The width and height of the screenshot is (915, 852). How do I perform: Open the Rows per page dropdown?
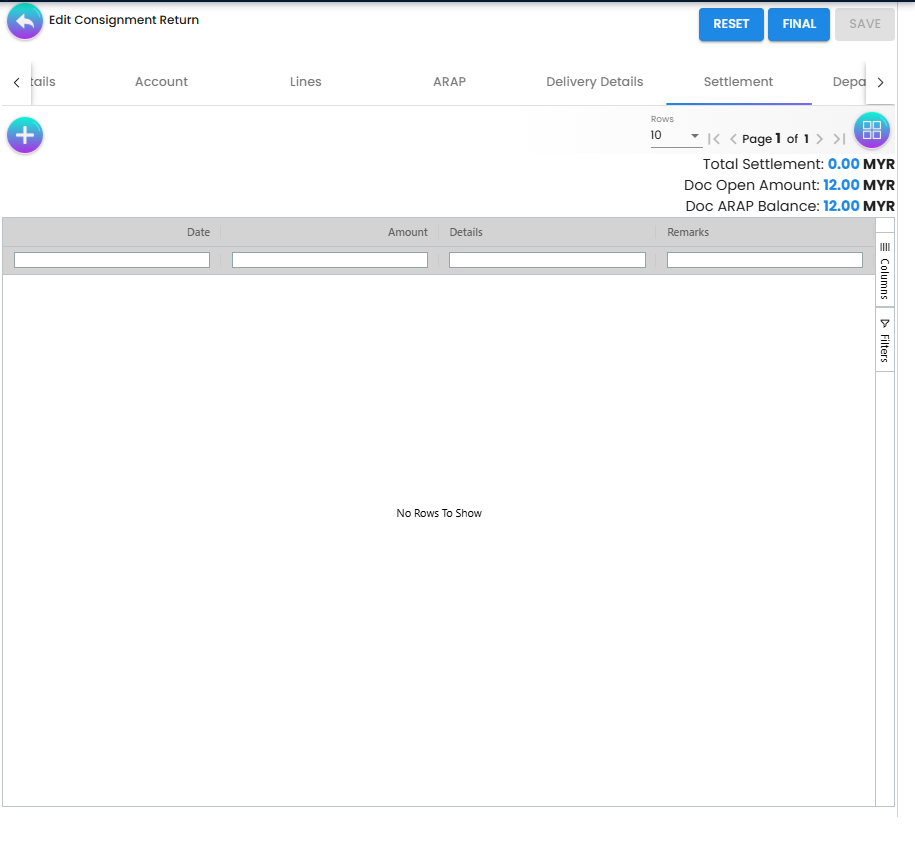[x=676, y=137]
